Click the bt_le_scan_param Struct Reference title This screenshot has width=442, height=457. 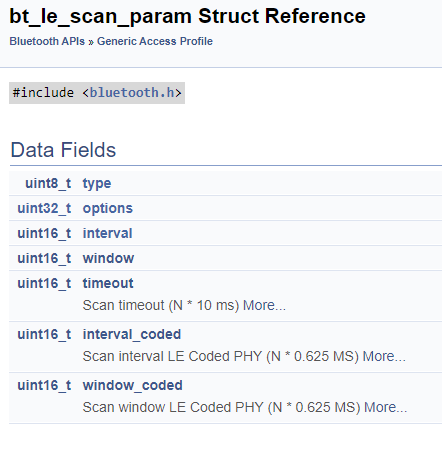[x=187, y=17]
